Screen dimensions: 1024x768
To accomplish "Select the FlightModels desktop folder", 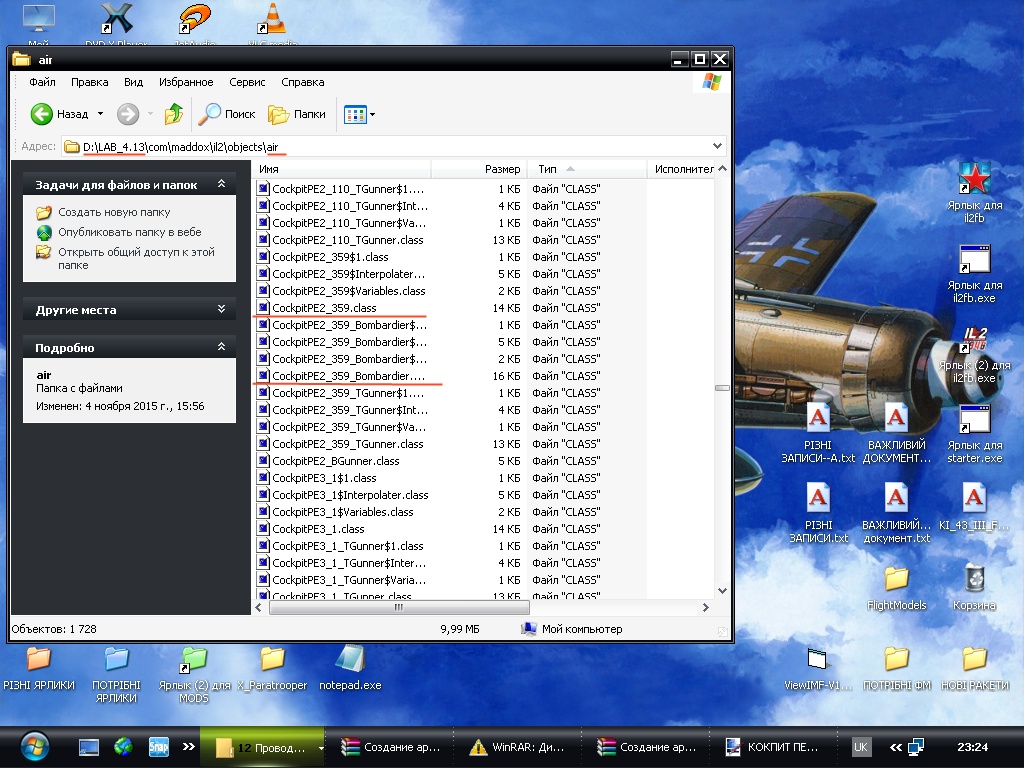I will pos(896,580).
